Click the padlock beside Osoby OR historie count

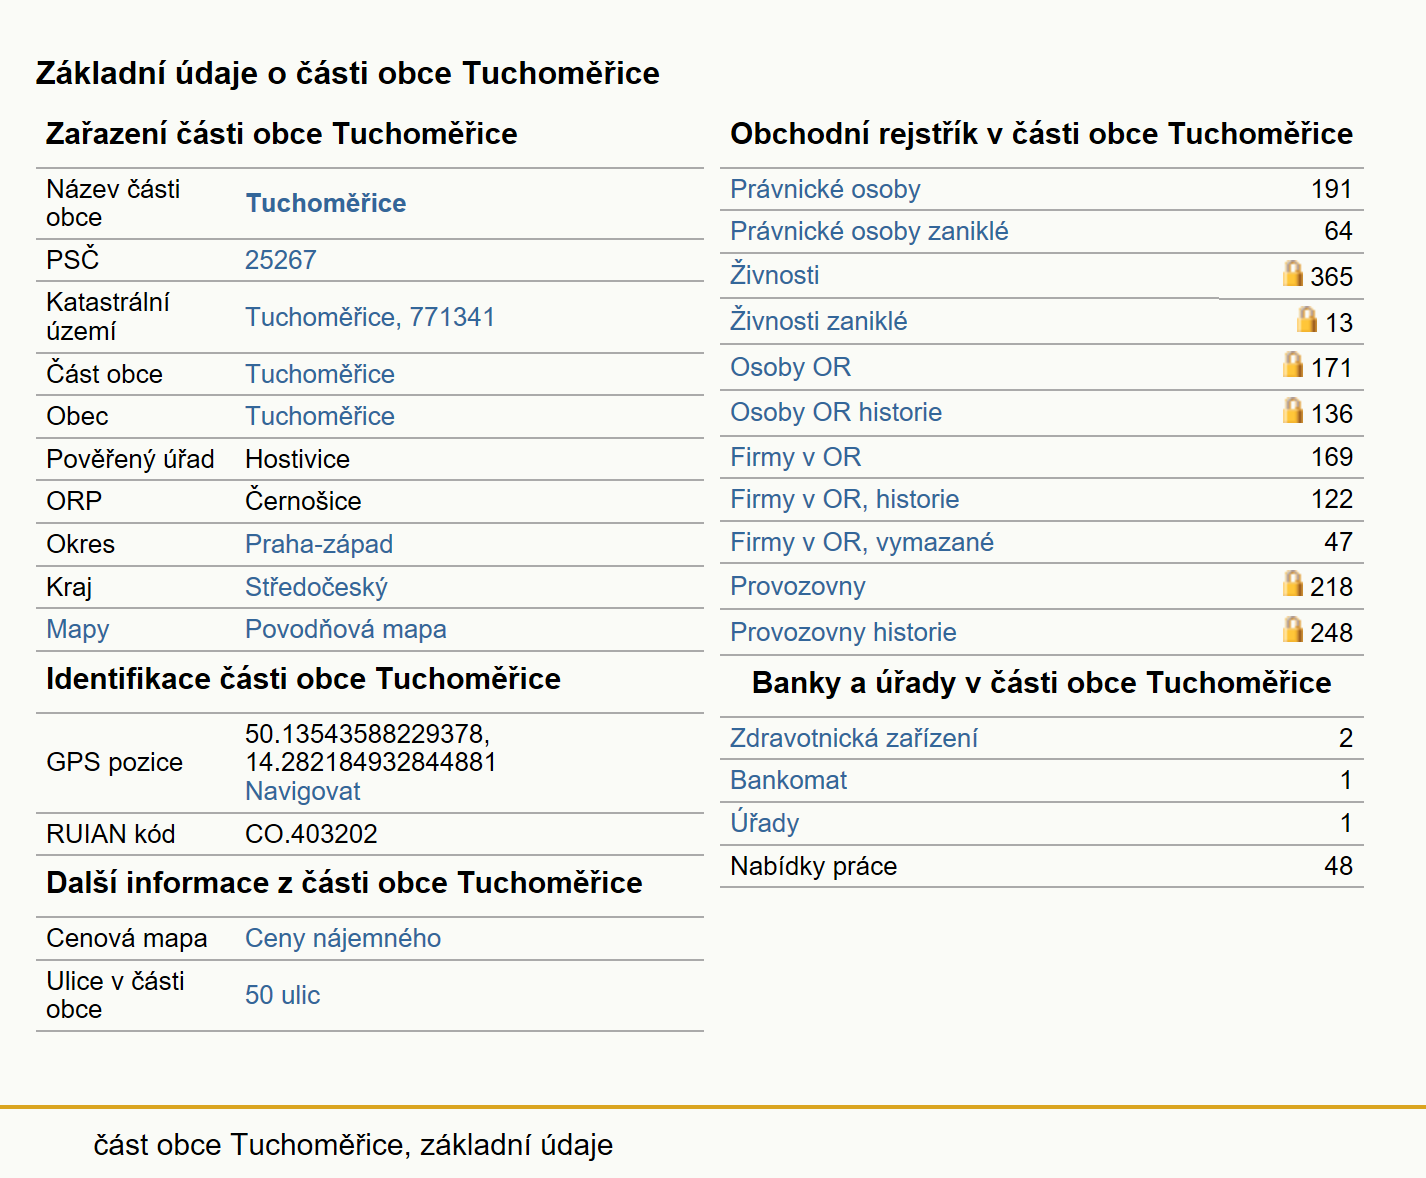click(1293, 410)
